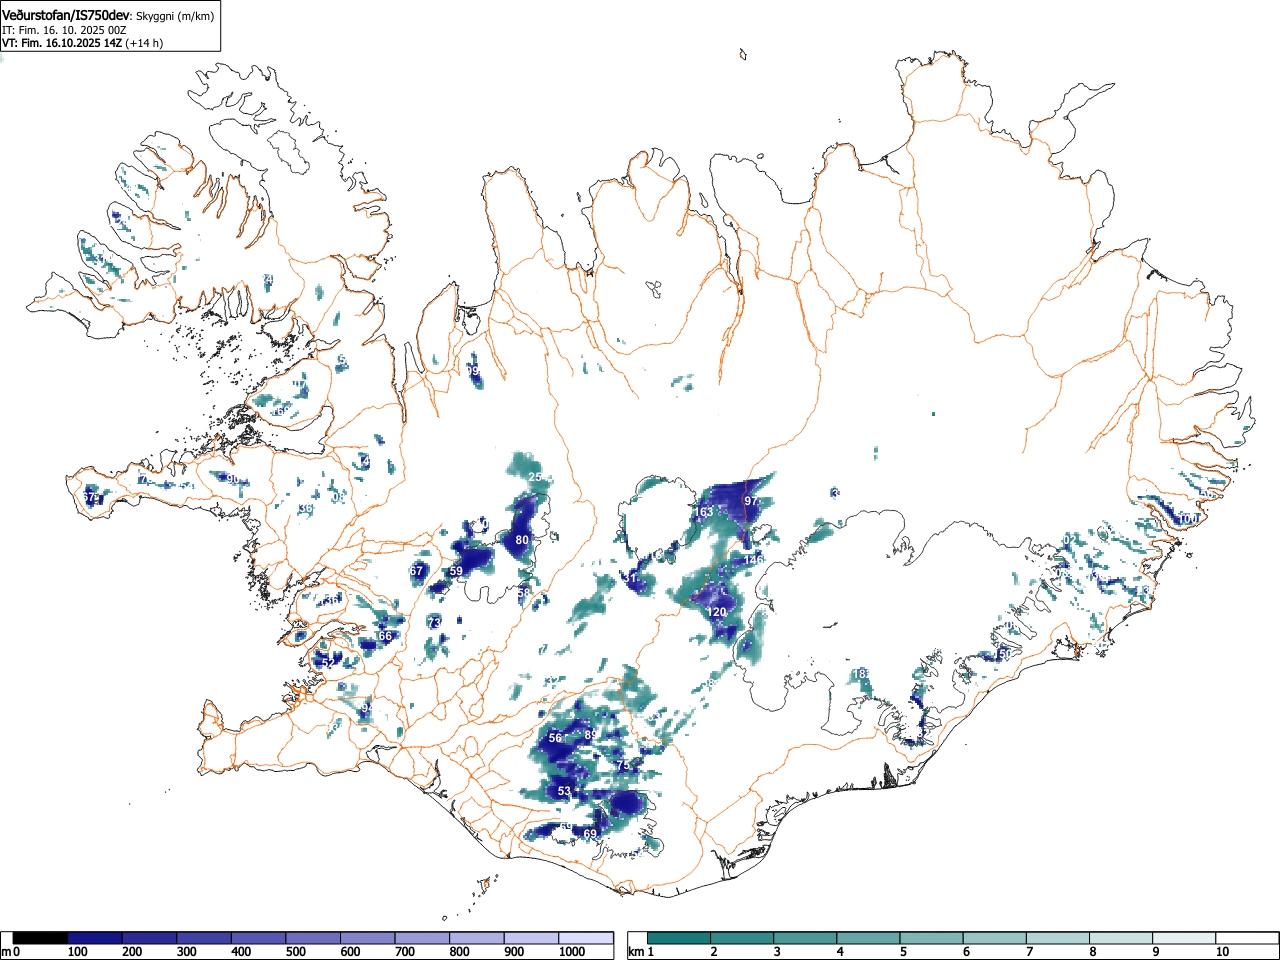Click the swatch between 6 and 7 km
Viewport: 1280px width, 960px height.
pyautogui.click(x=995, y=938)
